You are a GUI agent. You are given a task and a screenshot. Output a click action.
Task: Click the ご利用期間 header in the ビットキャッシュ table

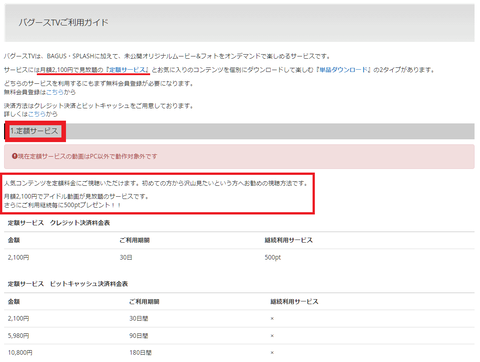coord(144,301)
